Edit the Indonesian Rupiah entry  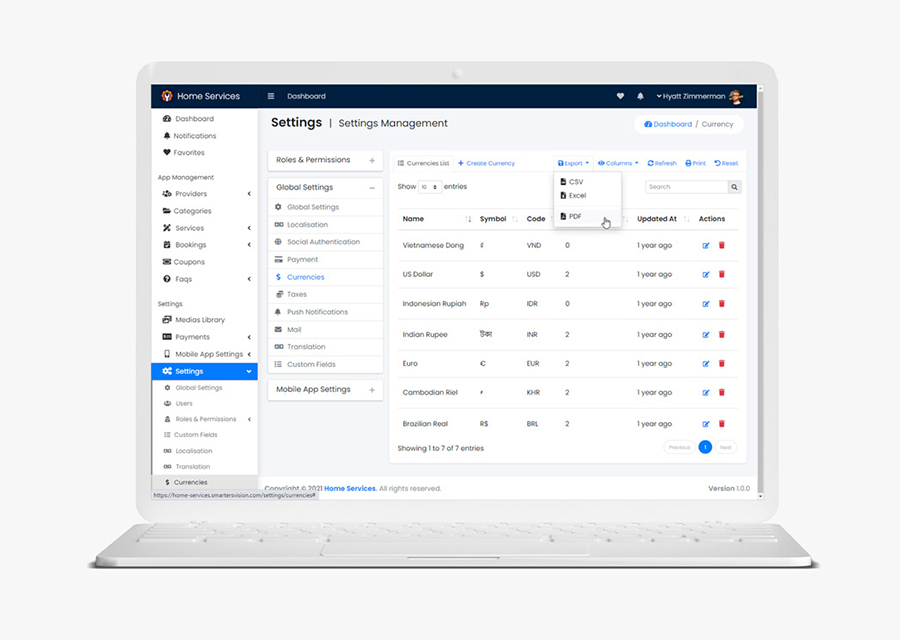pos(705,304)
